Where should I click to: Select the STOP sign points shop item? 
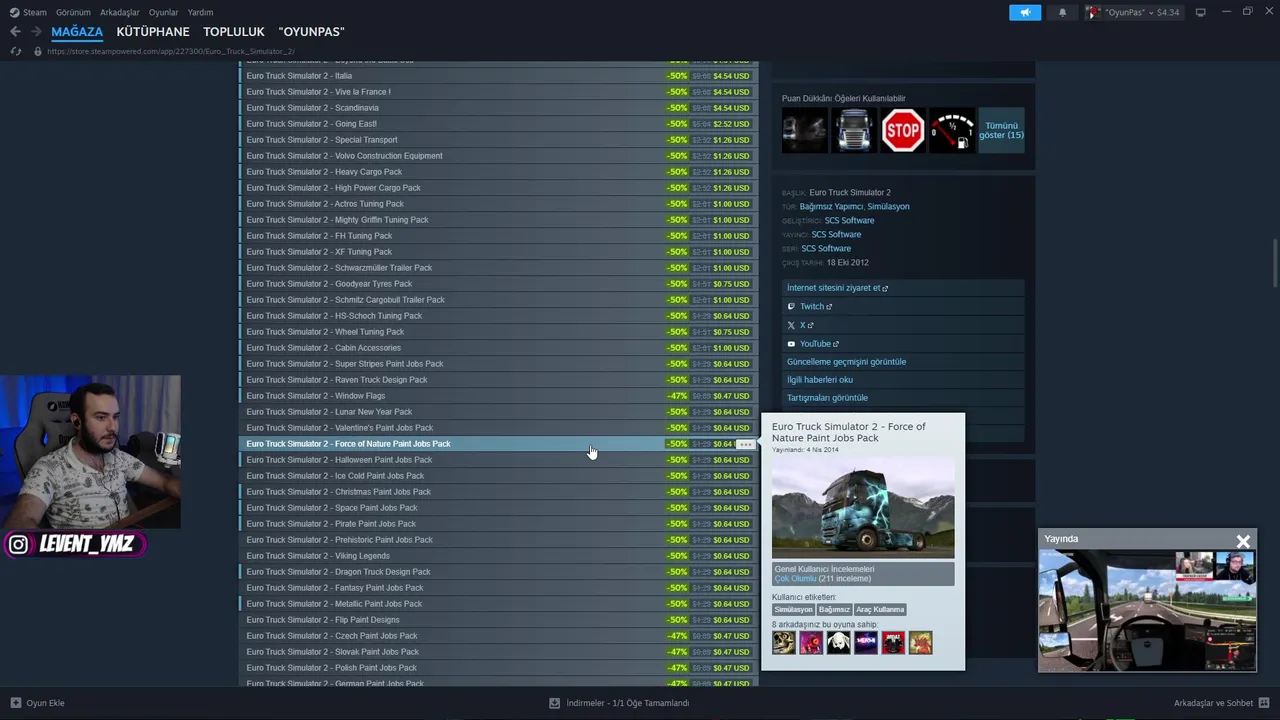(903, 130)
